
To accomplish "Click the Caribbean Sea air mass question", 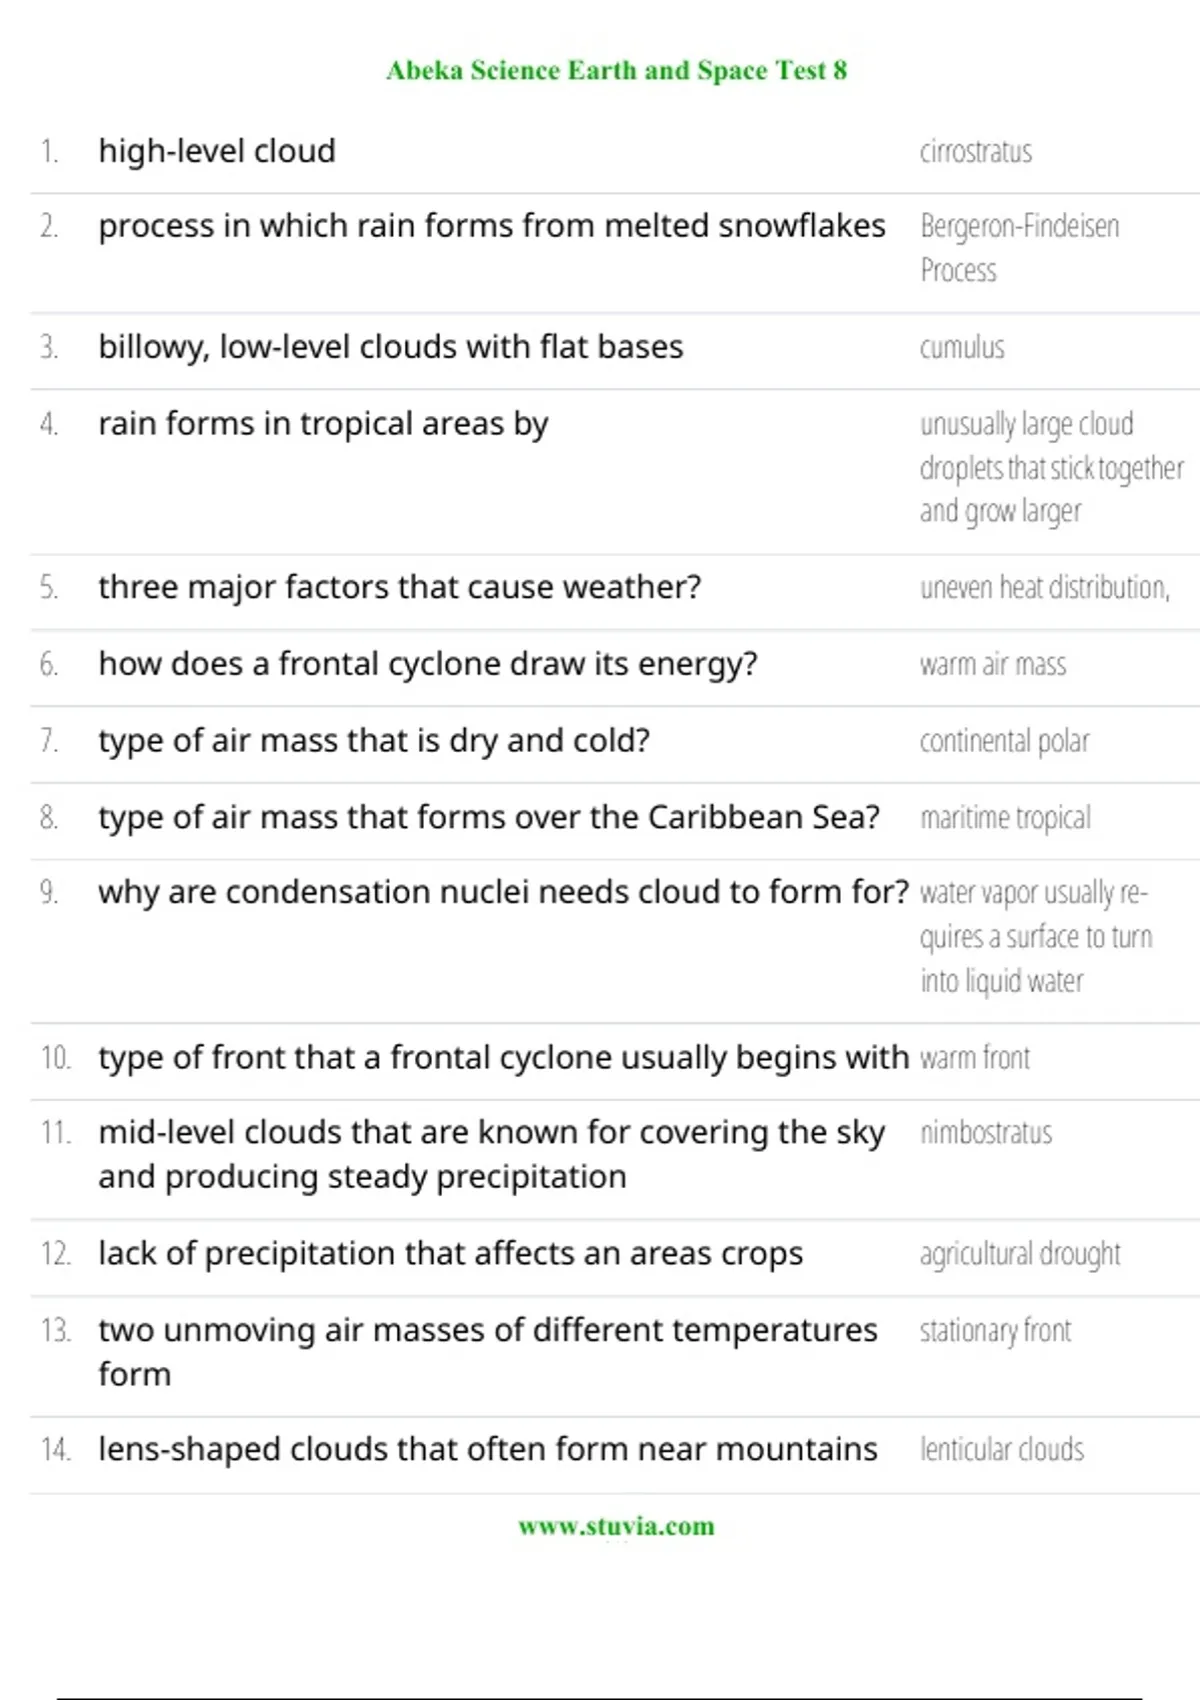I will [489, 818].
